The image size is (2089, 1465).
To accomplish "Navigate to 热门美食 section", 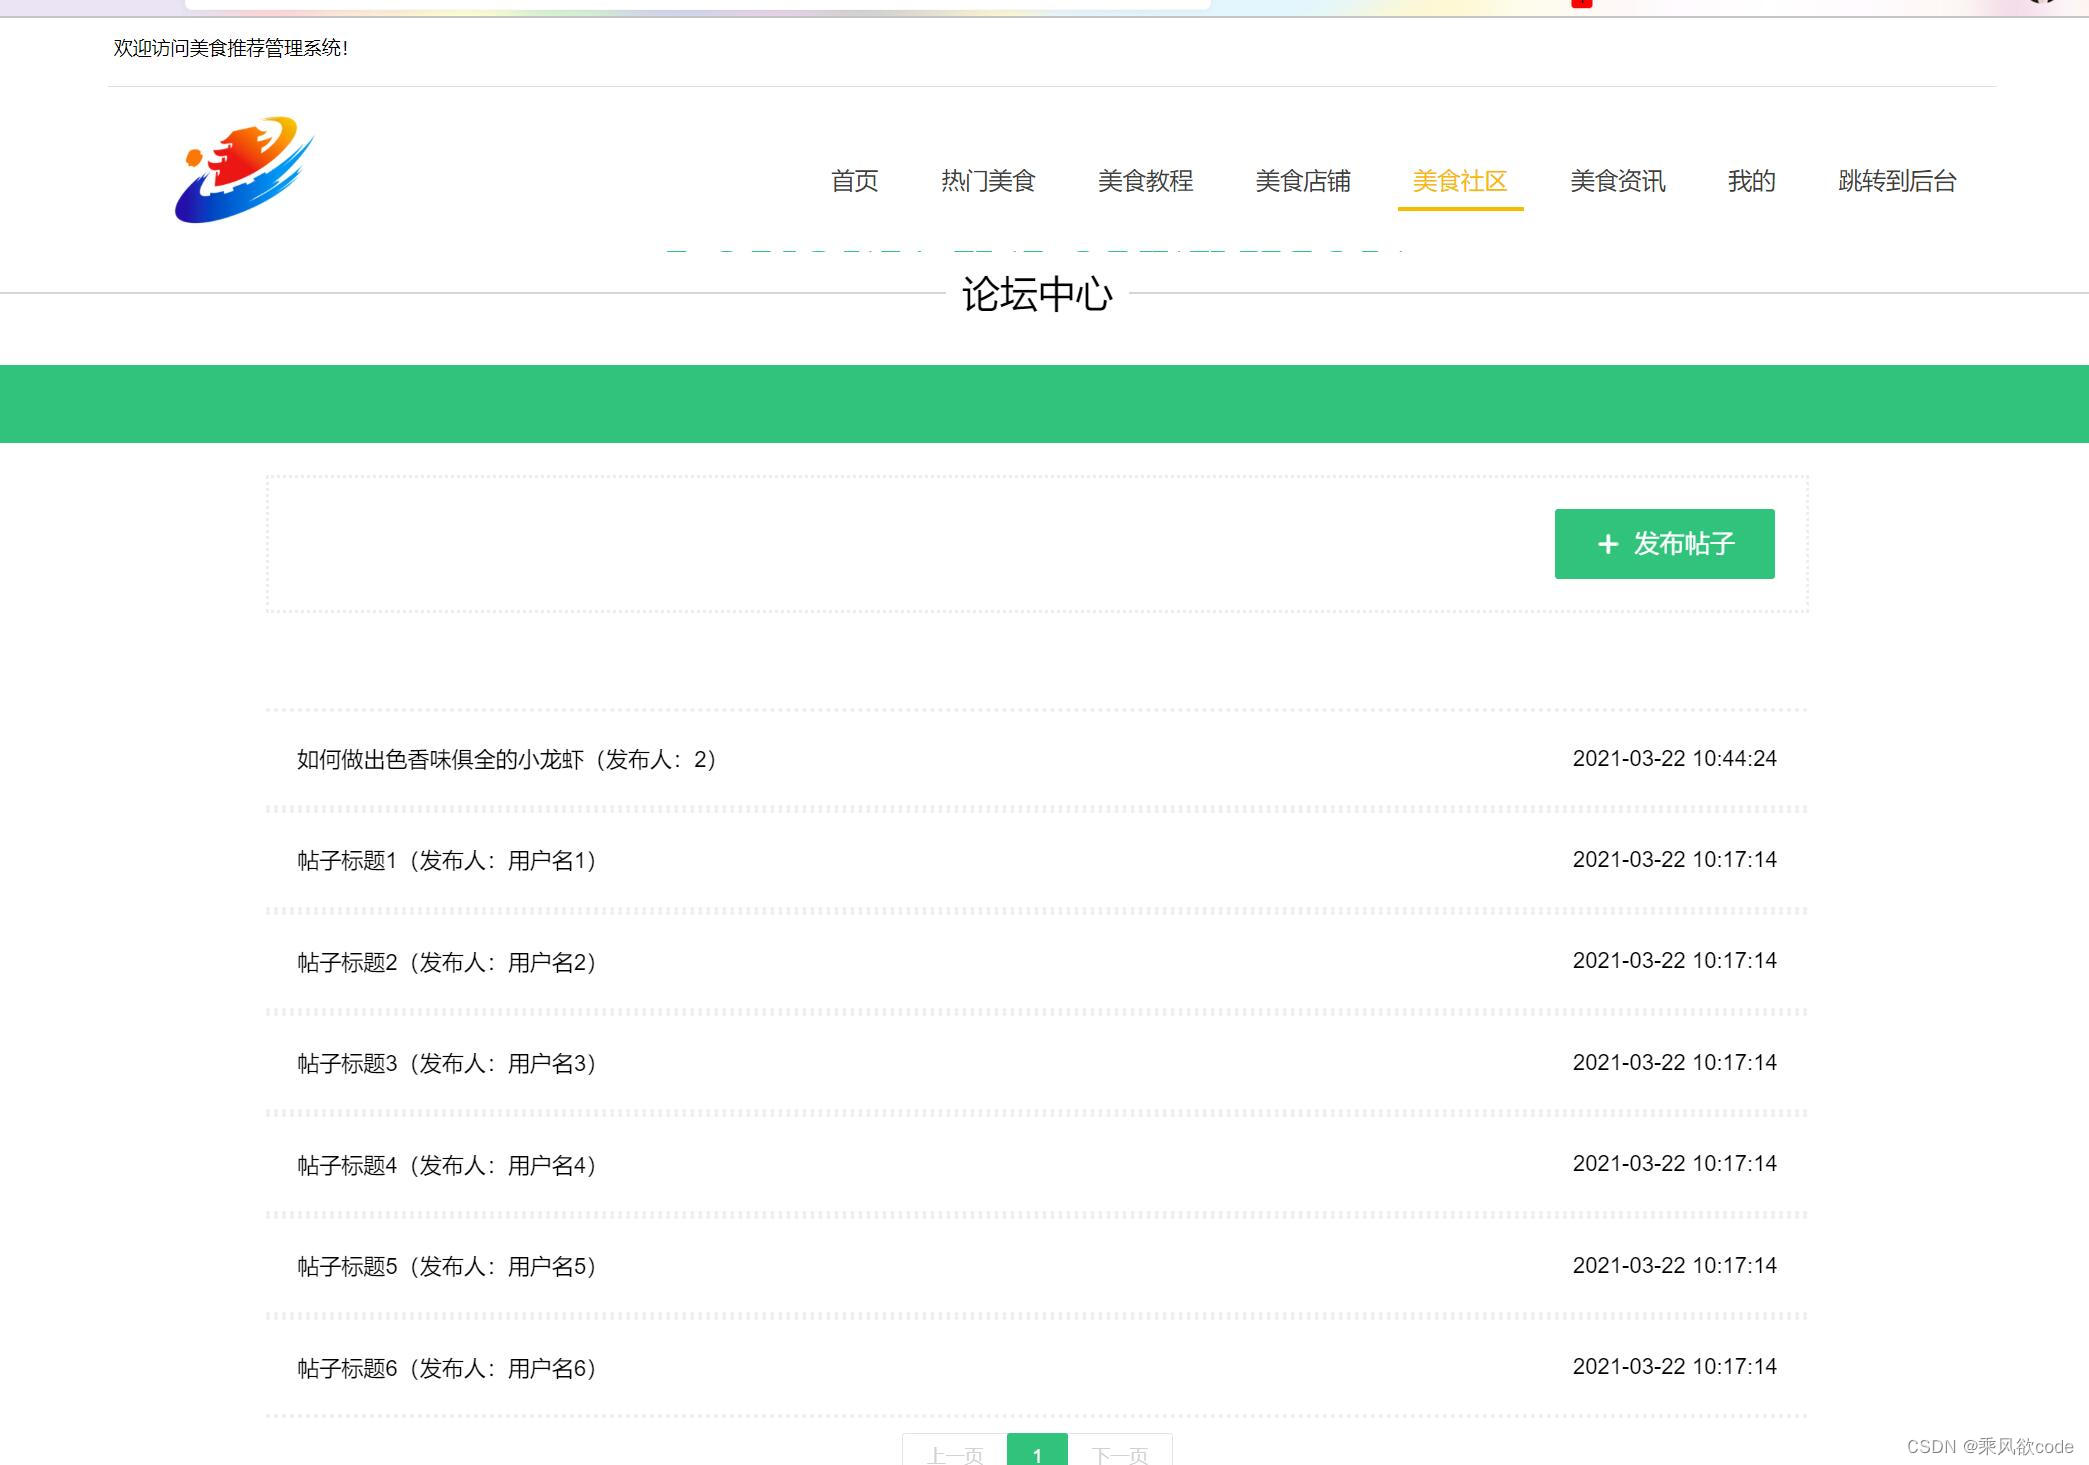I will pos(988,181).
